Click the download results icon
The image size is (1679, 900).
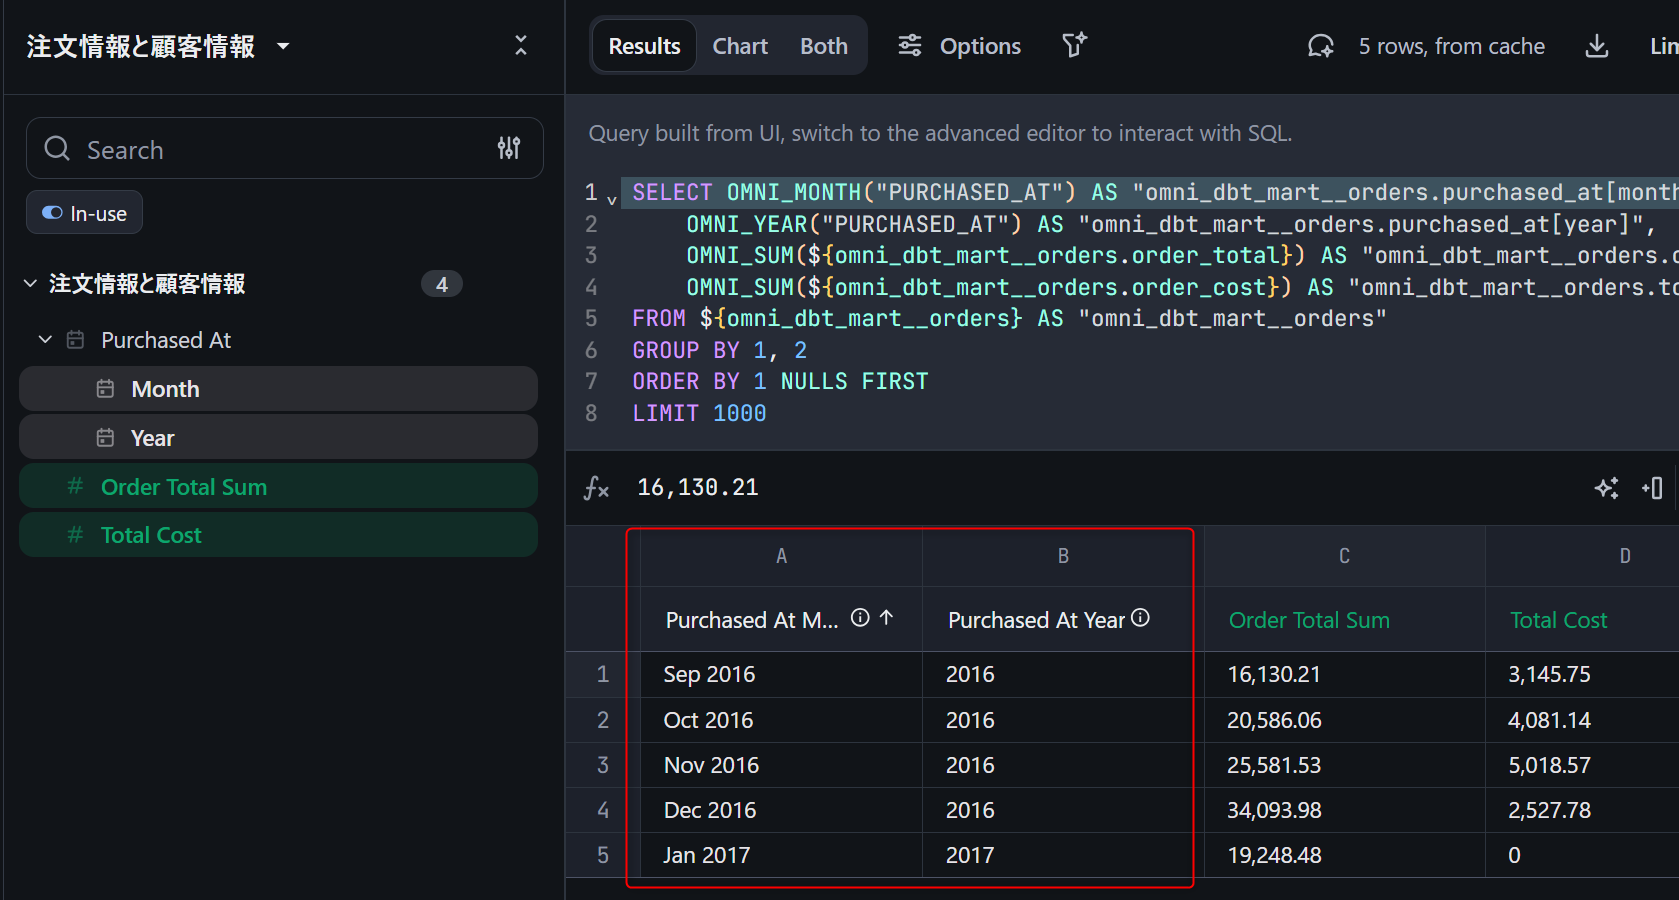pyautogui.click(x=1597, y=46)
